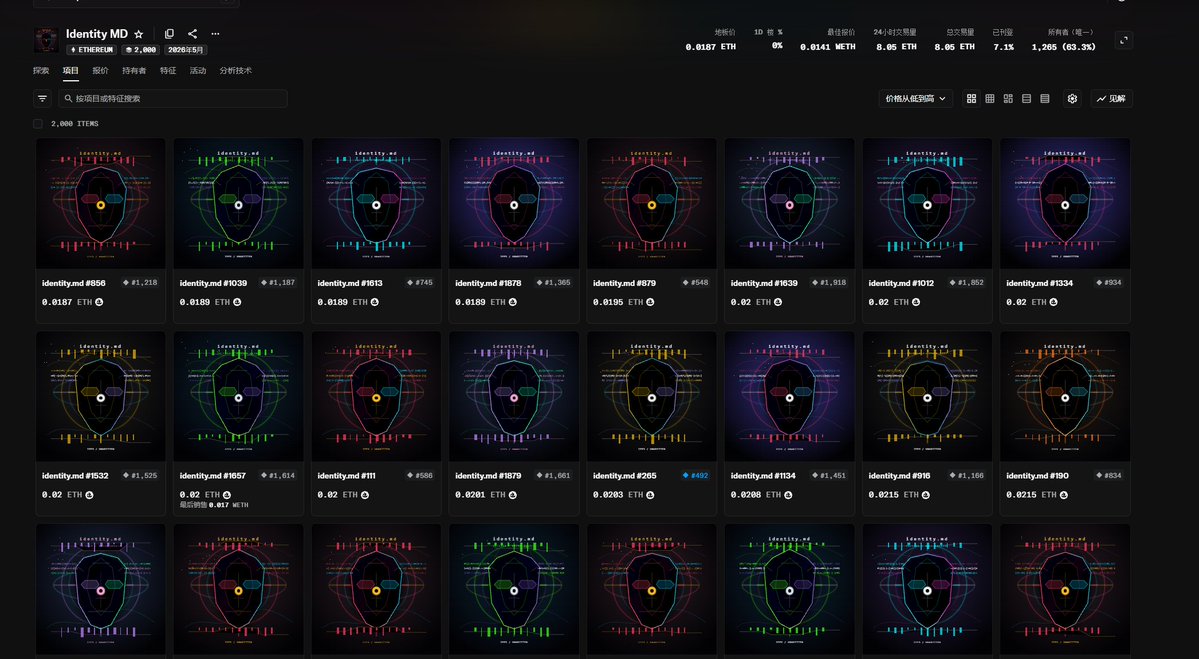The height and width of the screenshot is (659, 1199).
Task: Open the 分析技术 tab
Action: pos(236,70)
